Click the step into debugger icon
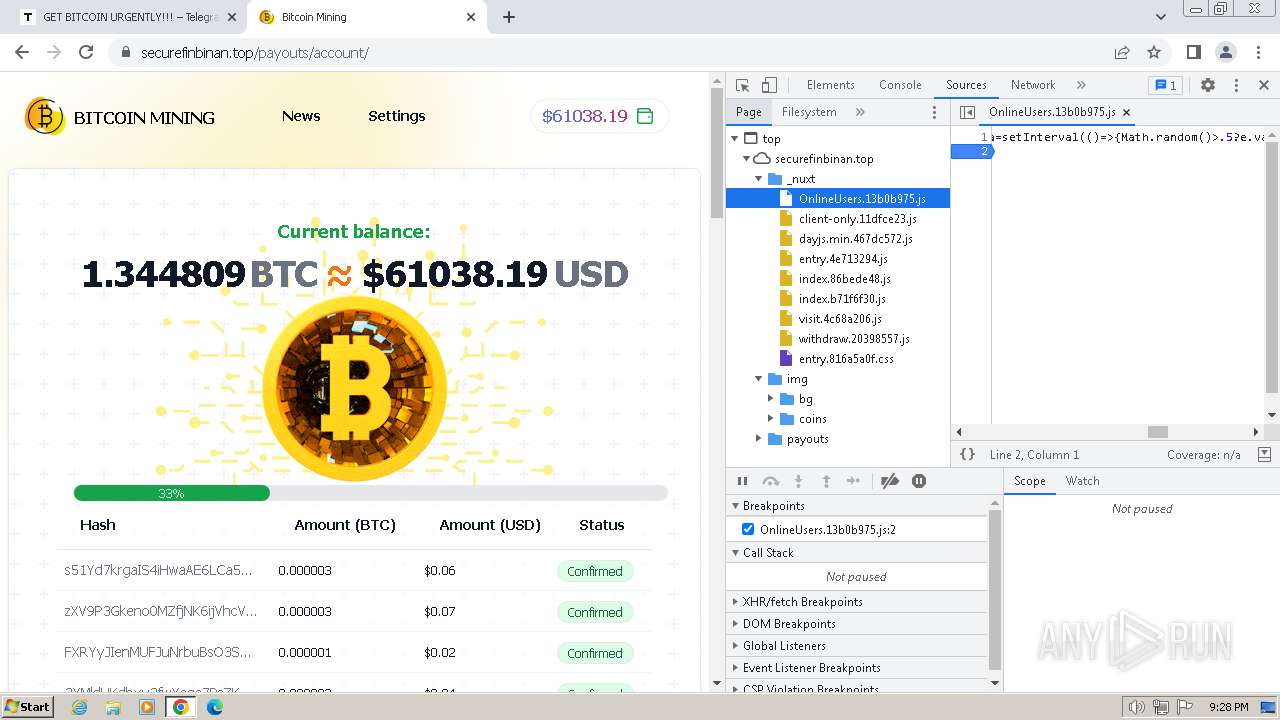This screenshot has height=720, width=1280. point(798,481)
